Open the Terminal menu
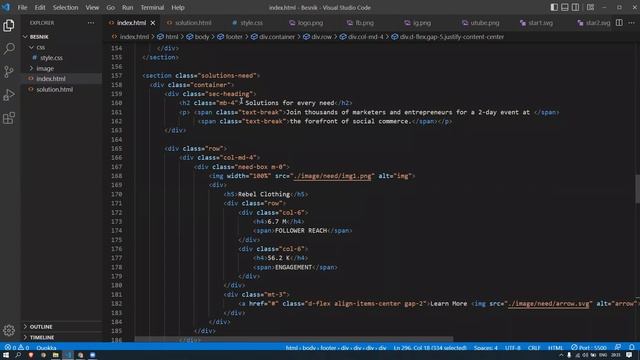 click(152, 7)
